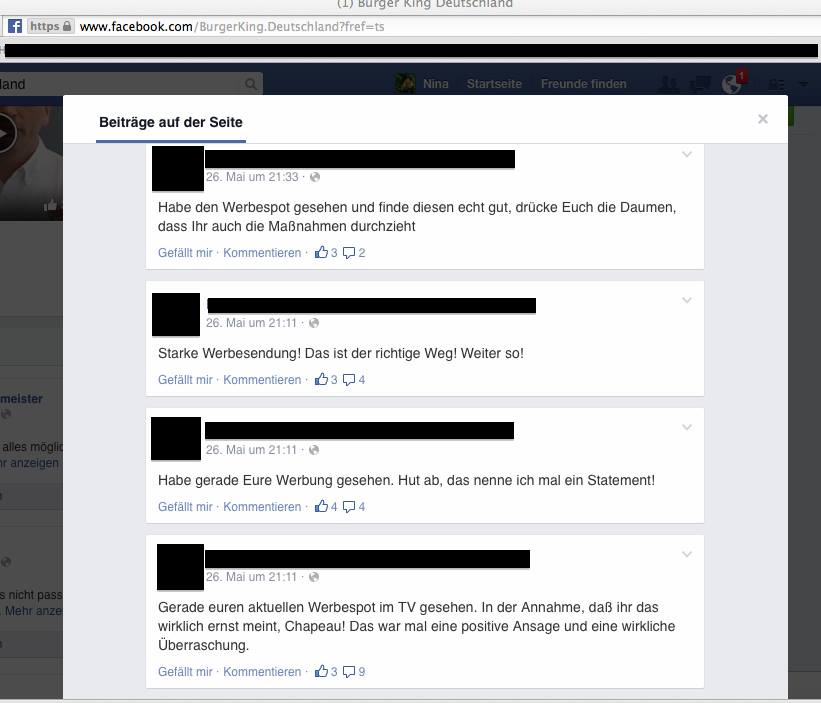Click comment bubble icon showing 2 comments
The width and height of the screenshot is (821, 703).
349,253
